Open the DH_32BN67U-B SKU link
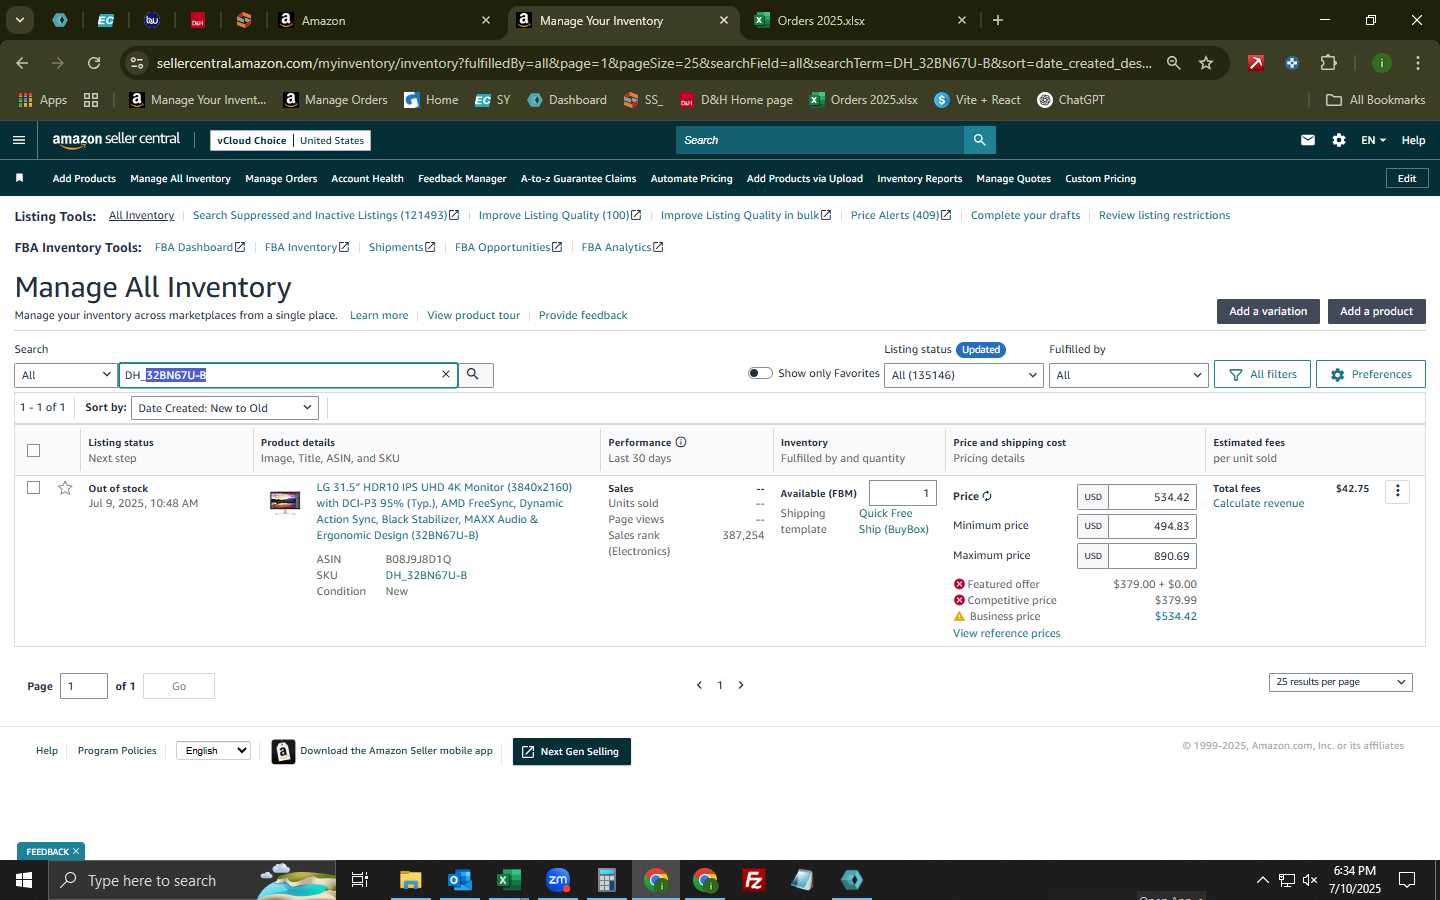Image resolution: width=1440 pixels, height=900 pixels. click(x=426, y=575)
